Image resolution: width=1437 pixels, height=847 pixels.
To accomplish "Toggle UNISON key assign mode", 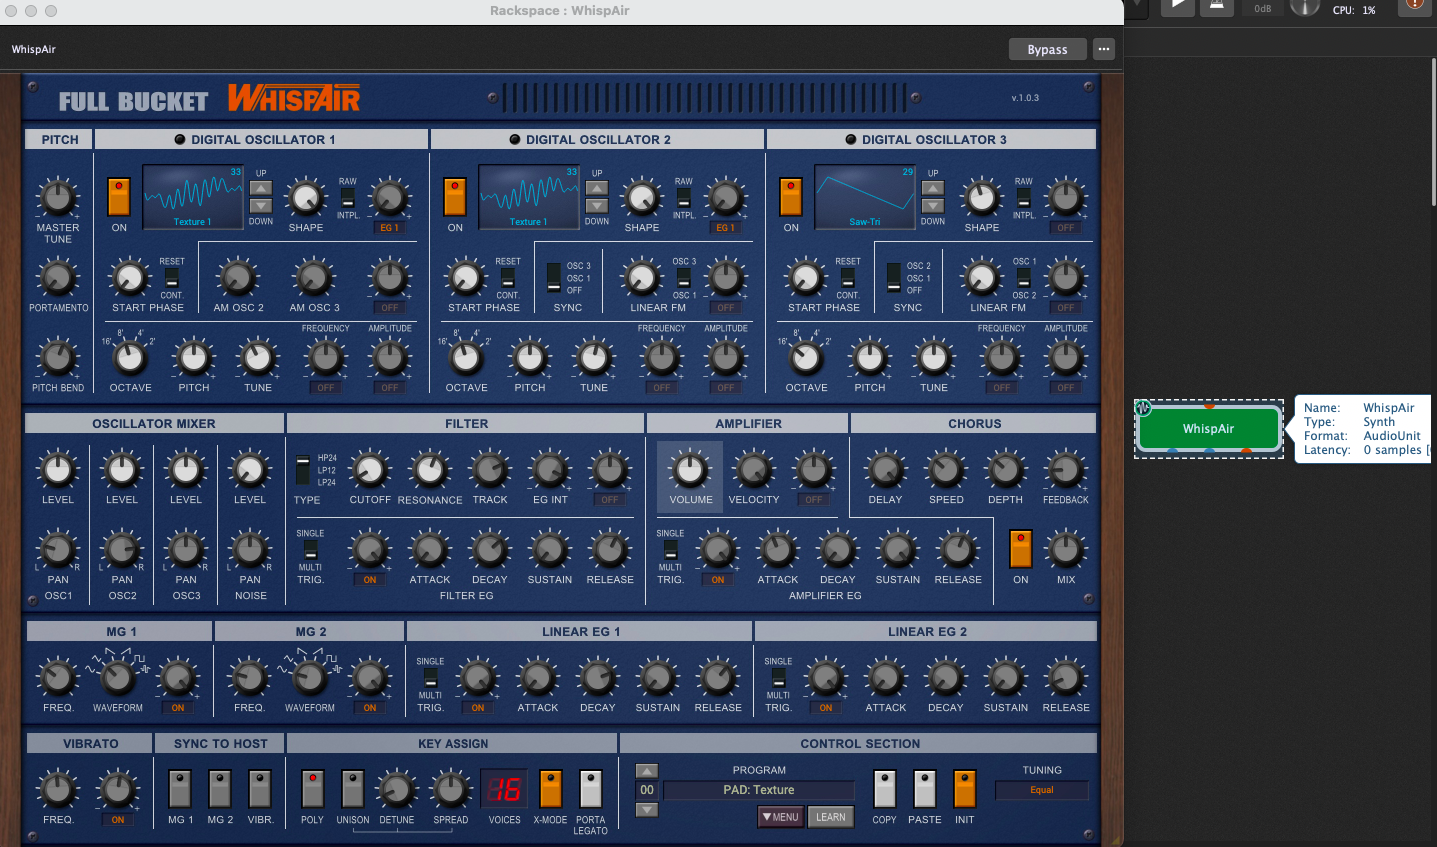I will point(353,789).
